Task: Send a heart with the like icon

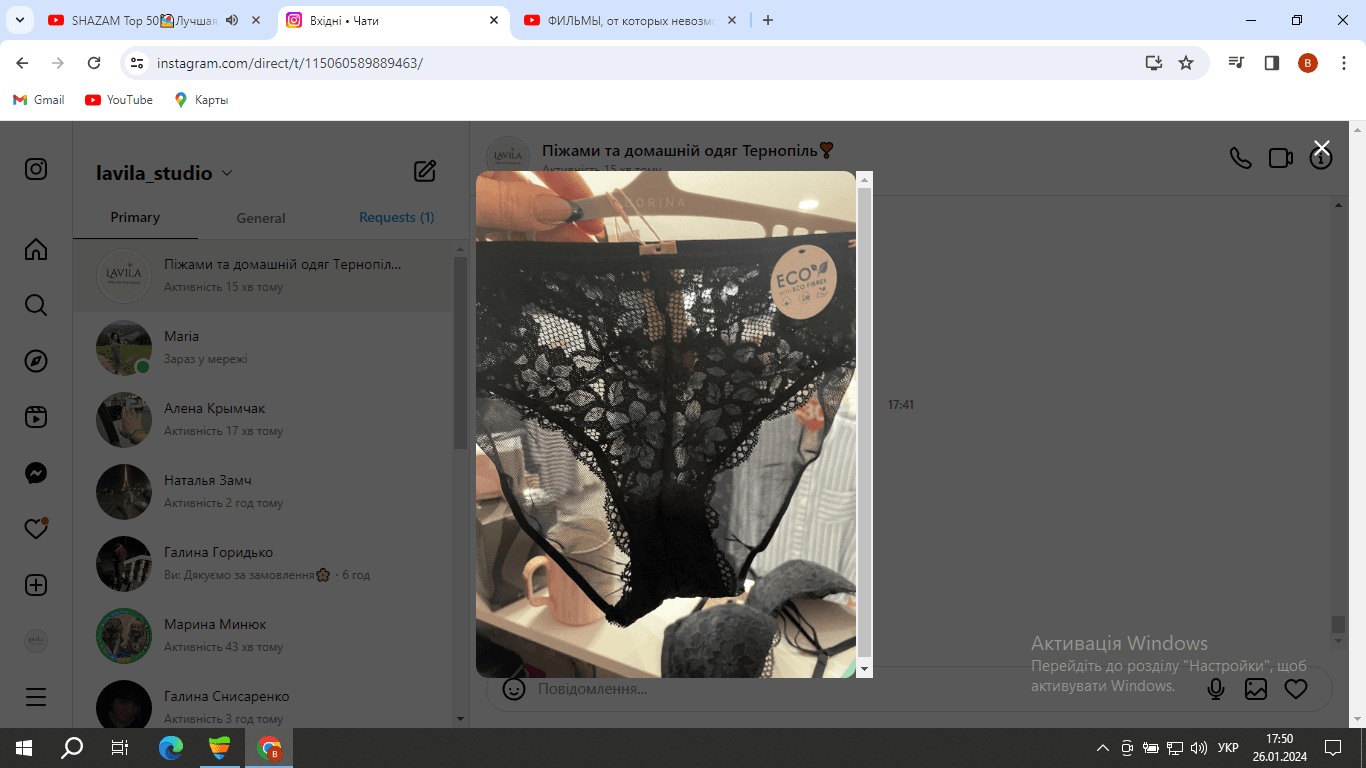Action: 1296,689
